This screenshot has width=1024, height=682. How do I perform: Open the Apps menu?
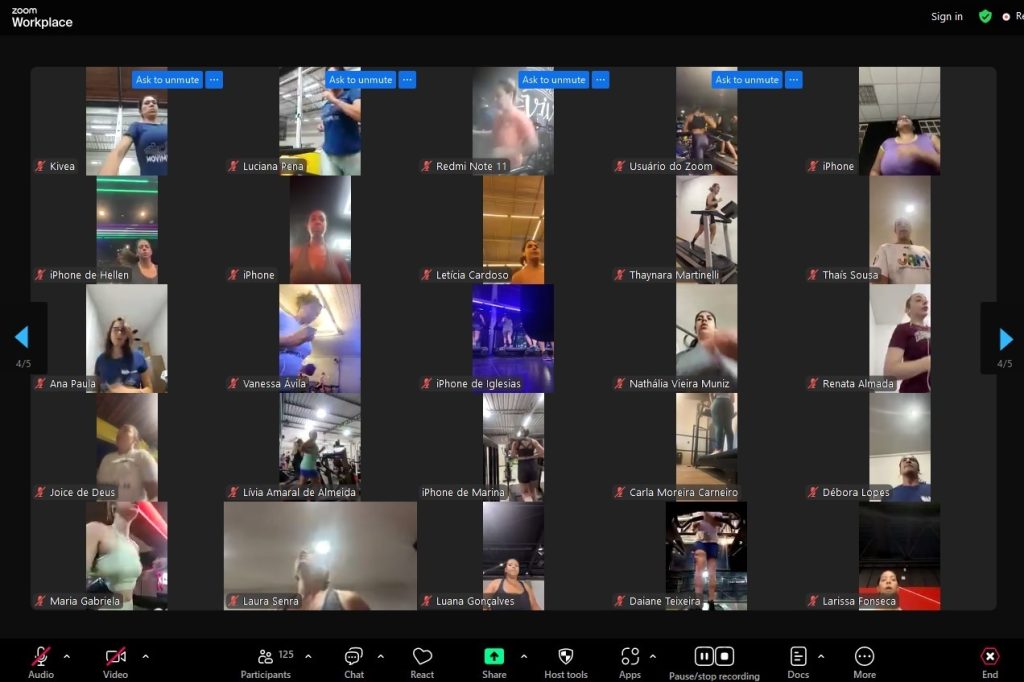(630, 658)
